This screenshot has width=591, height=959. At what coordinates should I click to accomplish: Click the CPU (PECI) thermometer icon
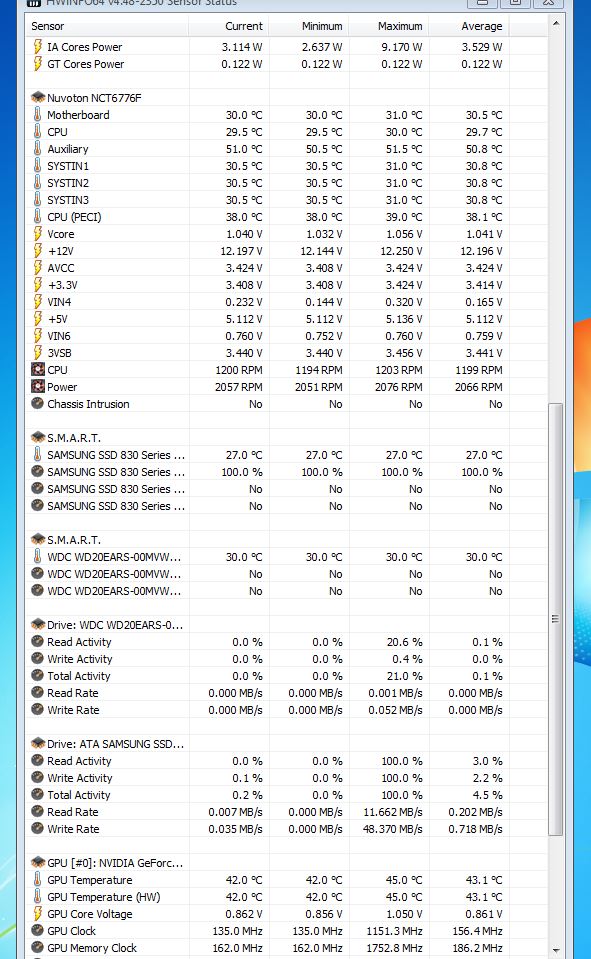click(x=37, y=217)
